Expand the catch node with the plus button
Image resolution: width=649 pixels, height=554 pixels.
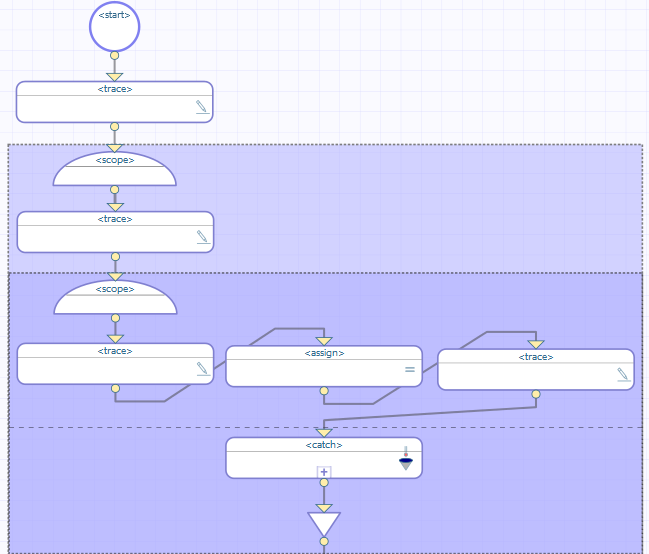click(324, 472)
